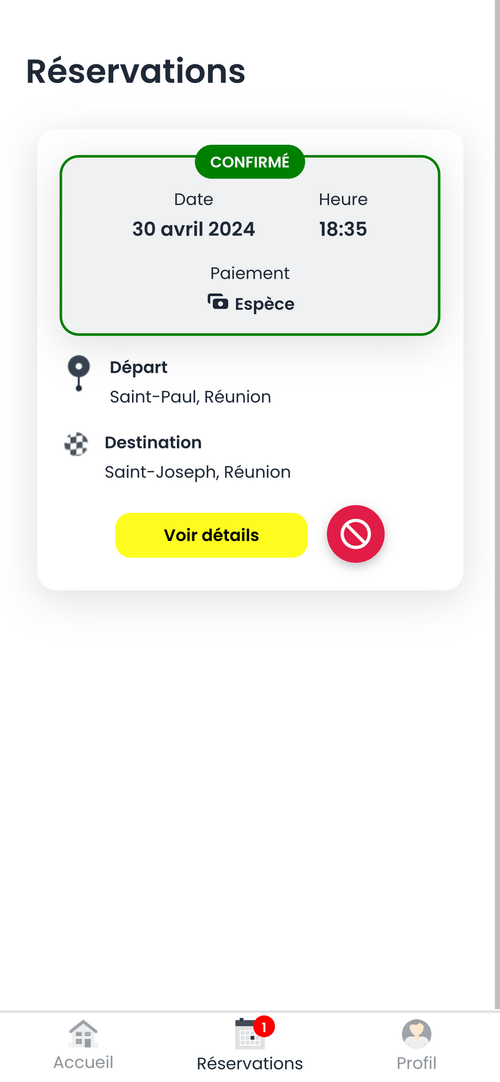
Task: Switch to the Accueil tab
Action: coord(83,1045)
